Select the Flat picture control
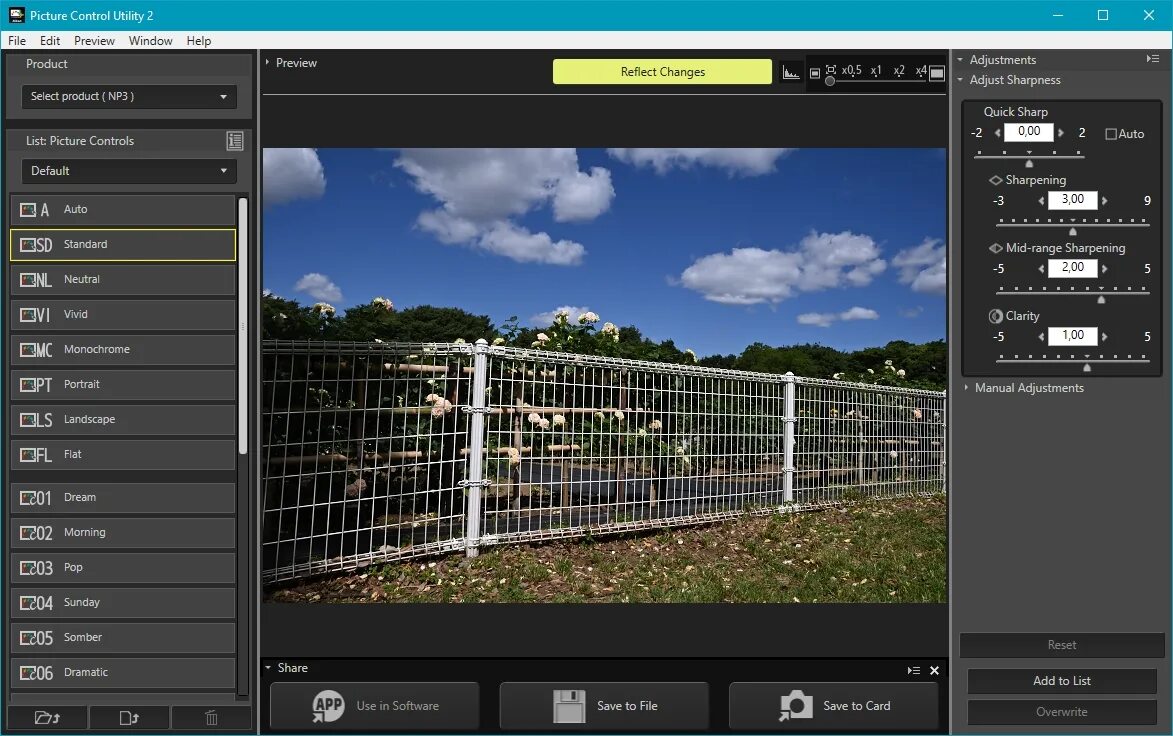Screen dimensions: 1173x736 (123, 455)
